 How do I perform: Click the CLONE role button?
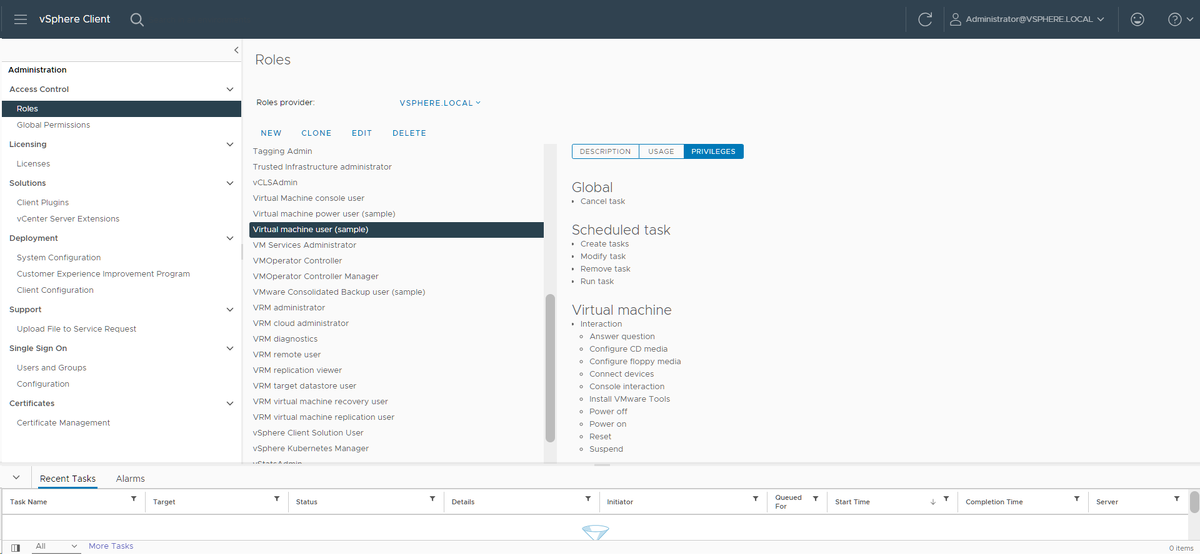(316, 133)
